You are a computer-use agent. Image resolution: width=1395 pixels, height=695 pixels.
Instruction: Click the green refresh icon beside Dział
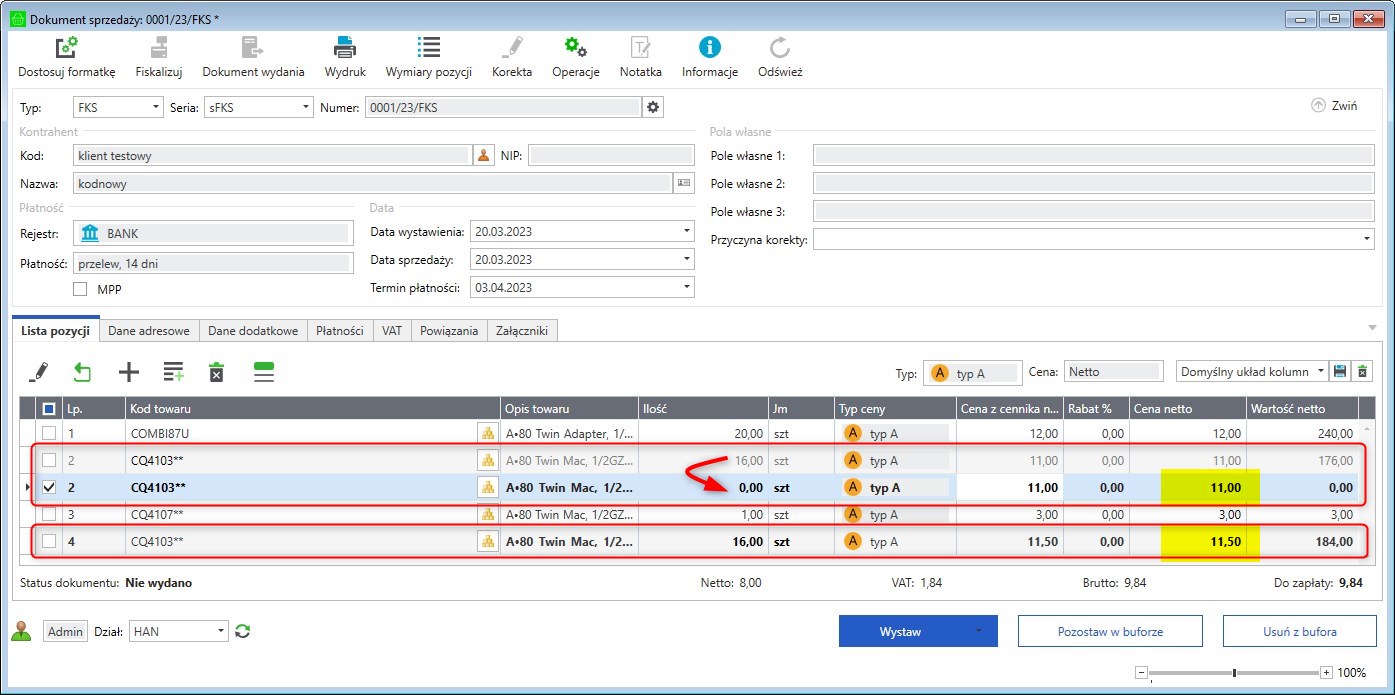point(242,631)
